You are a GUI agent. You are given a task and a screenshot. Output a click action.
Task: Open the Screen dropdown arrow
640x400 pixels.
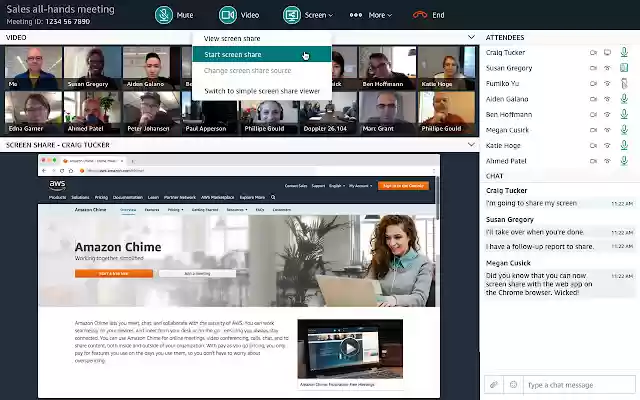click(331, 16)
